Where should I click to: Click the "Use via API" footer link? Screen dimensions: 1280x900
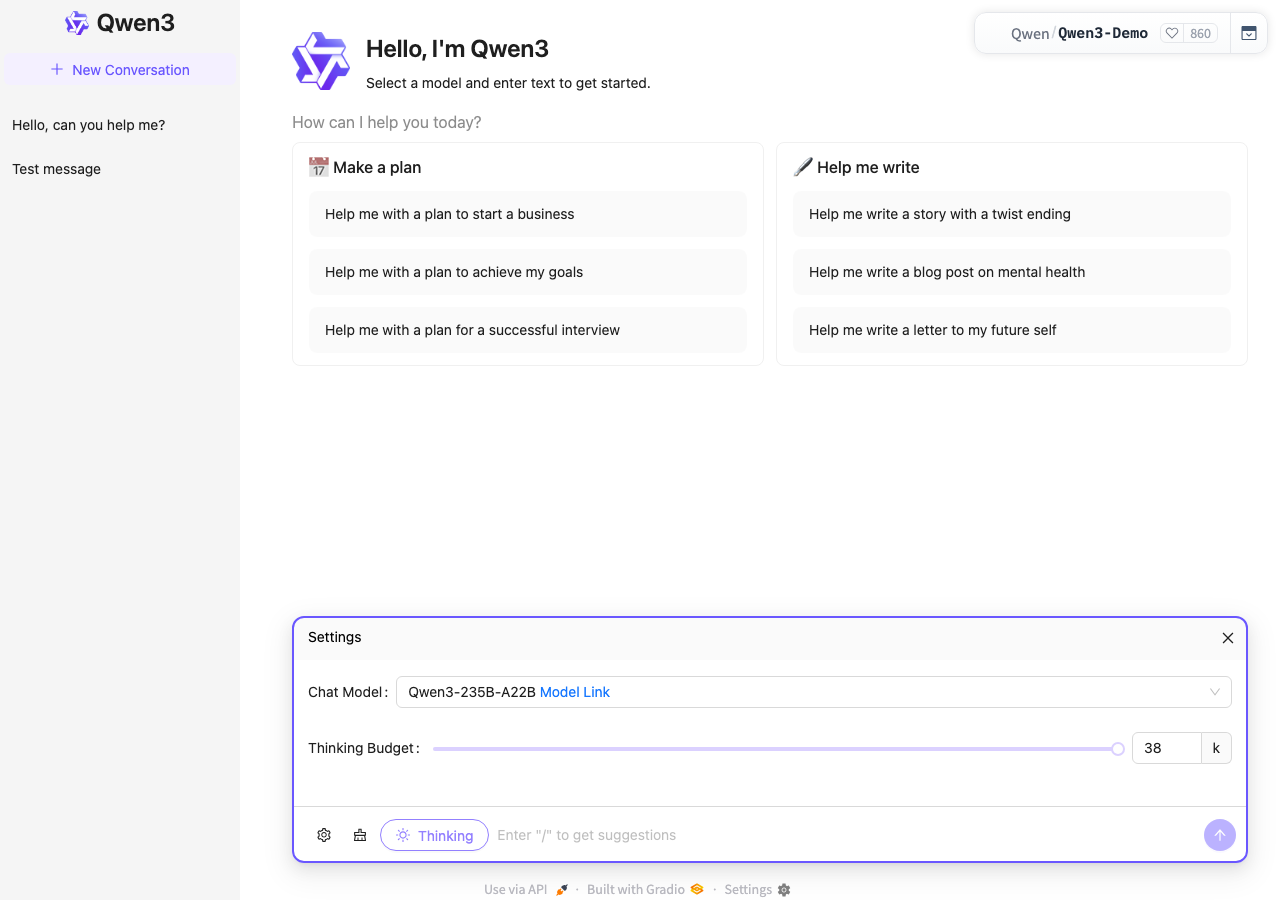[x=526, y=889]
